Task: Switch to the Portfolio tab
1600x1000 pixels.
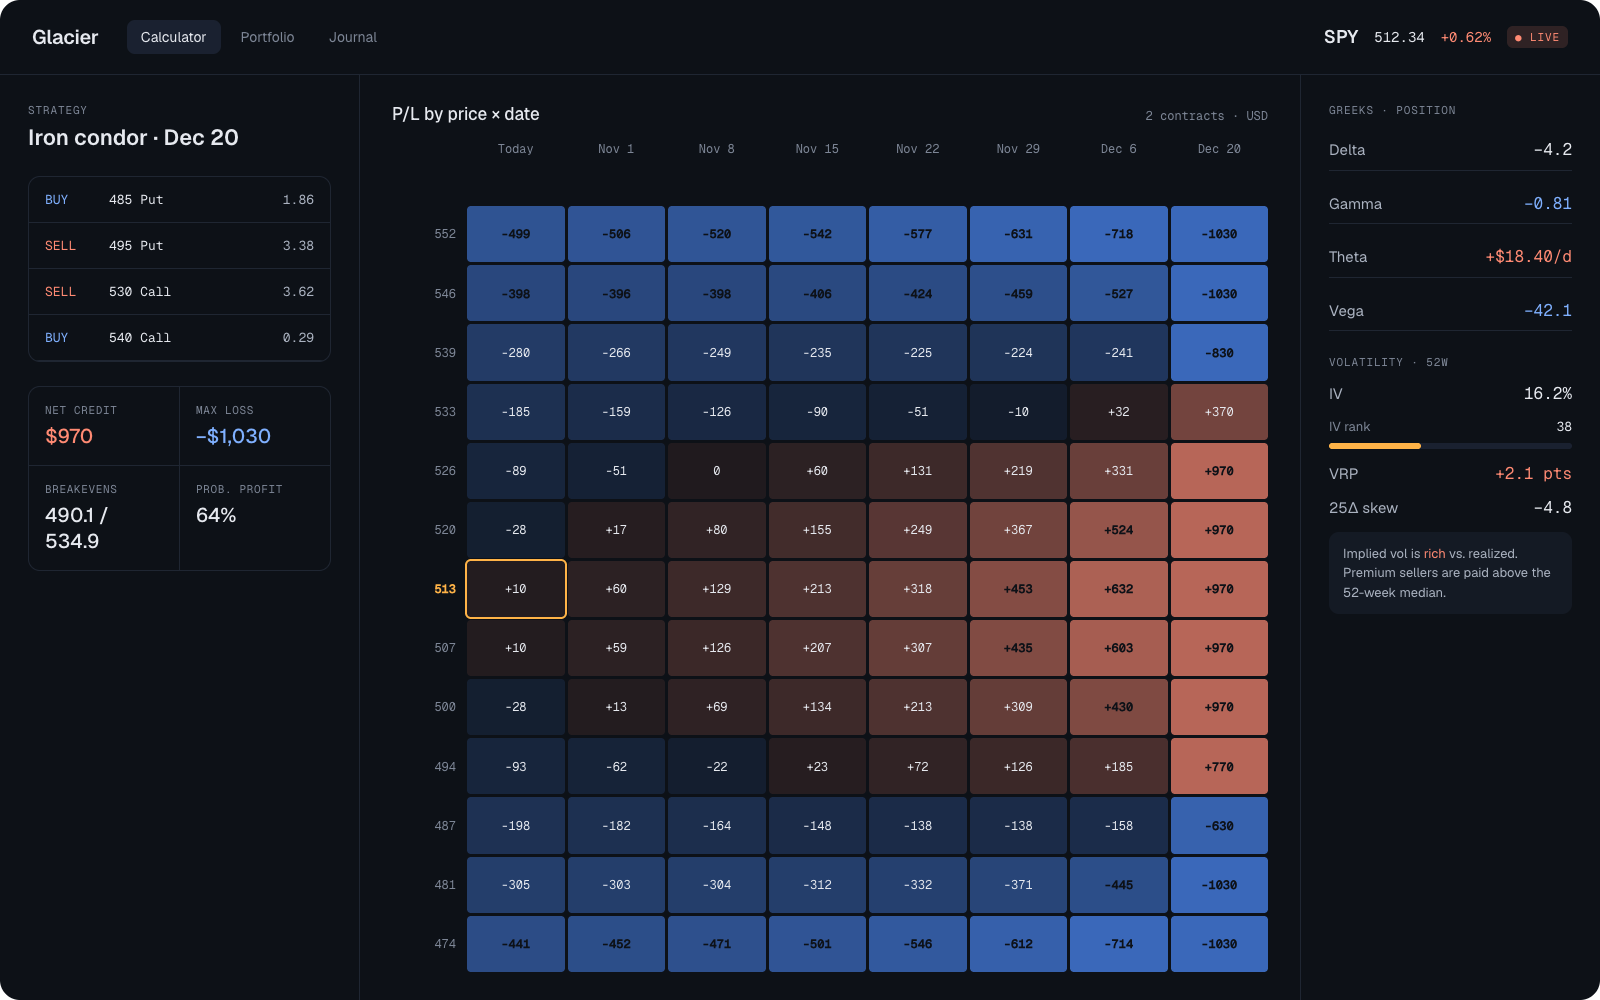Action: click(x=267, y=37)
